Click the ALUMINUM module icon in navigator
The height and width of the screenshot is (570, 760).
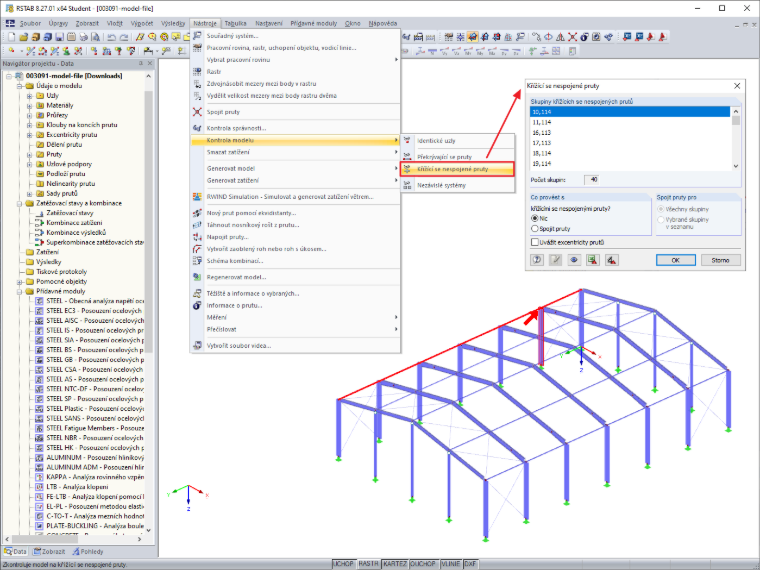(x=40, y=458)
